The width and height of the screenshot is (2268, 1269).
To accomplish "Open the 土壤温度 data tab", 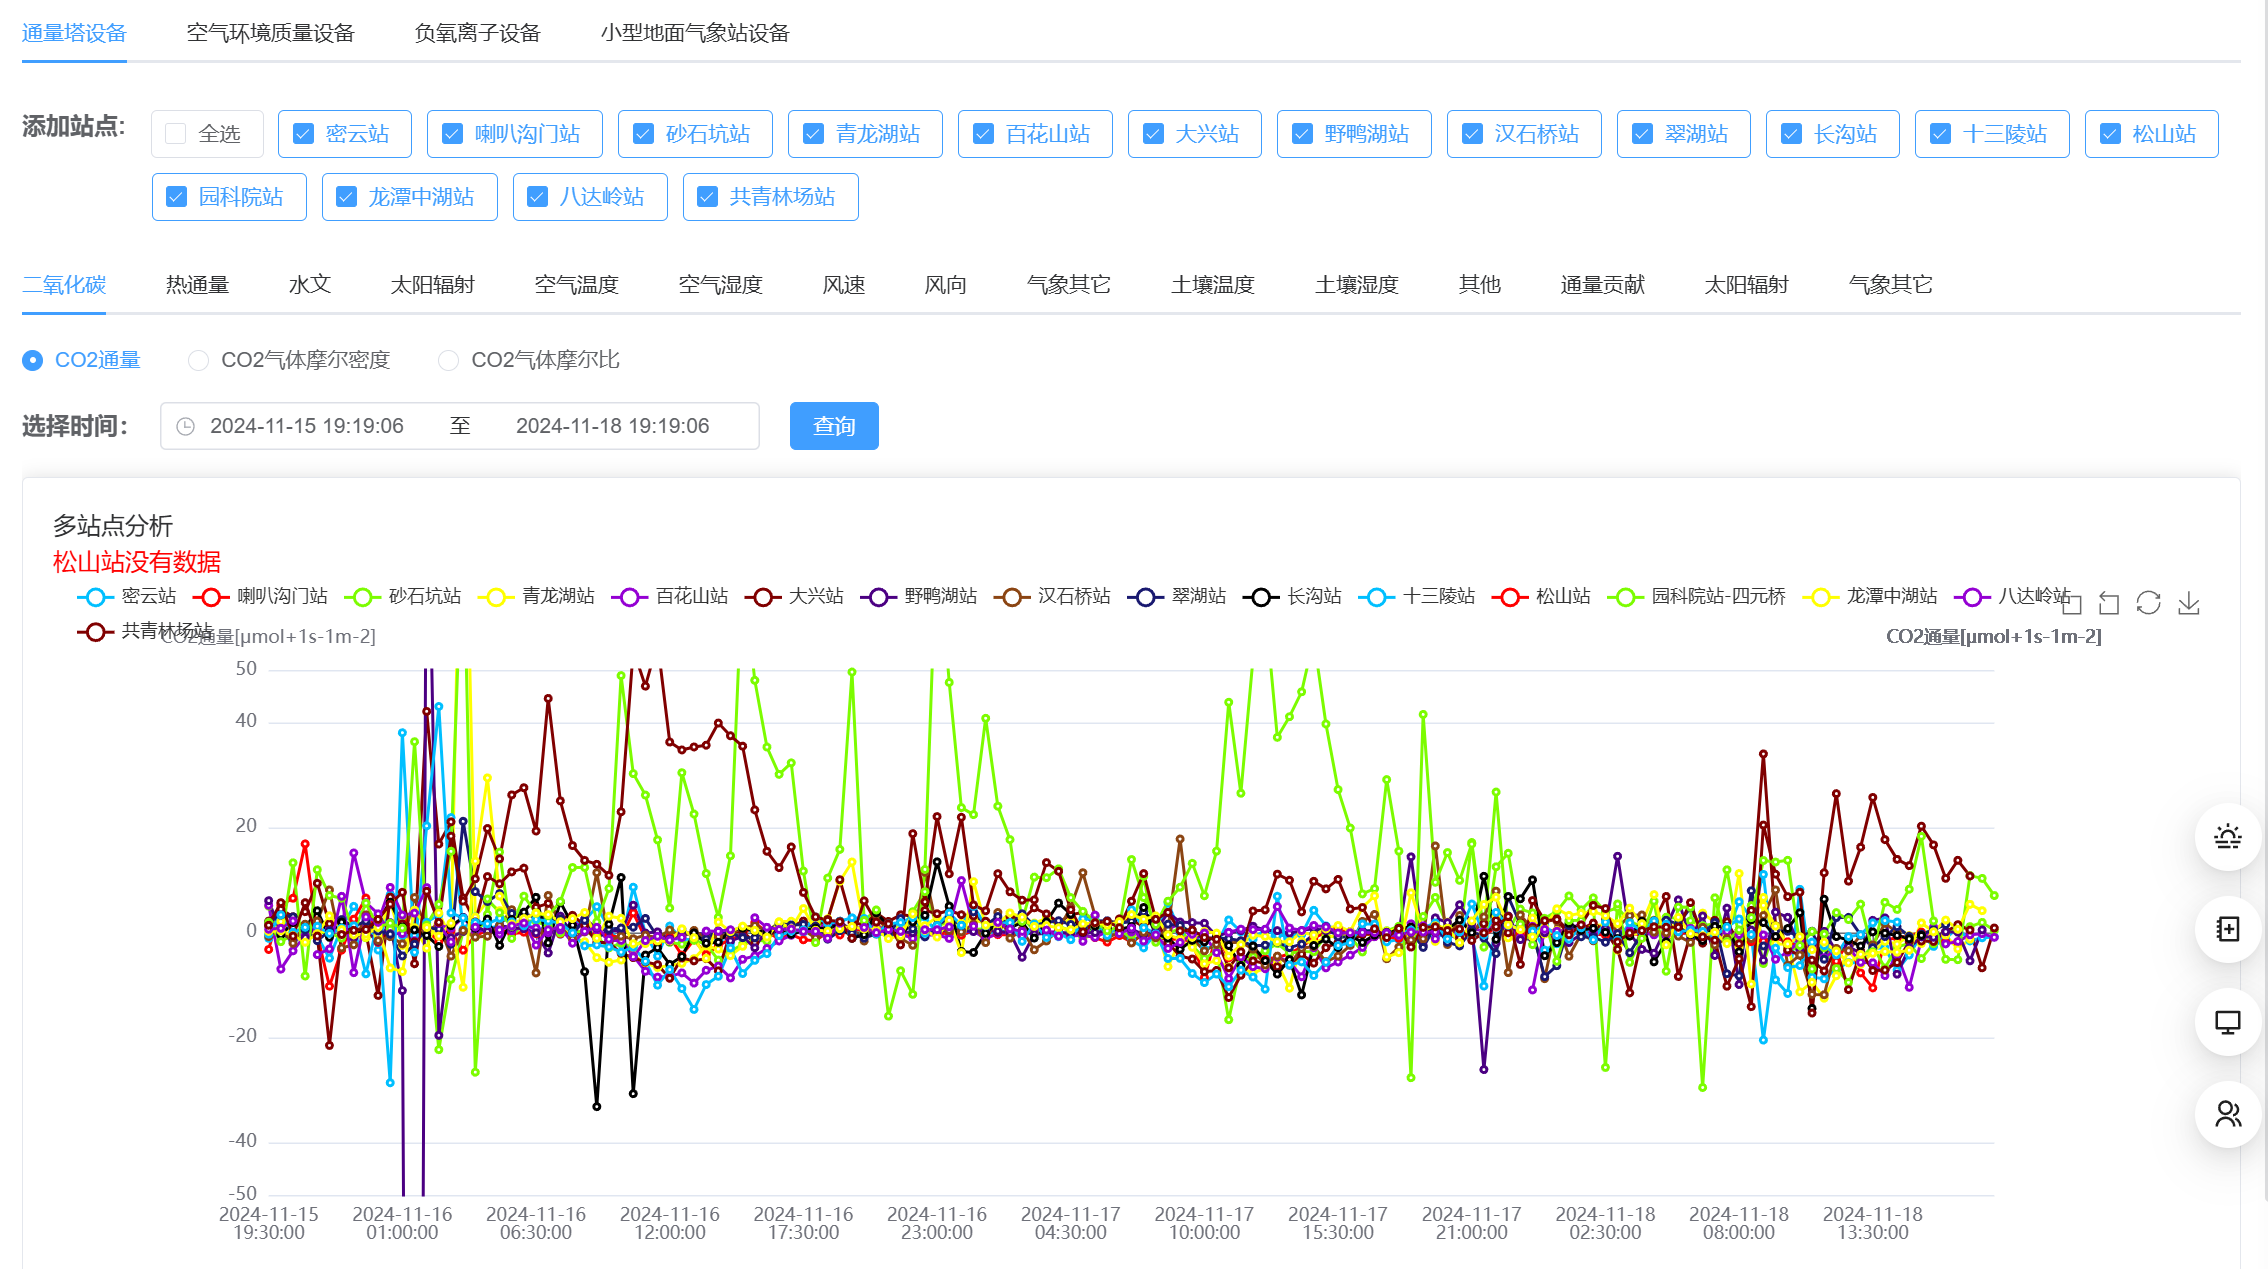I will tap(1212, 285).
